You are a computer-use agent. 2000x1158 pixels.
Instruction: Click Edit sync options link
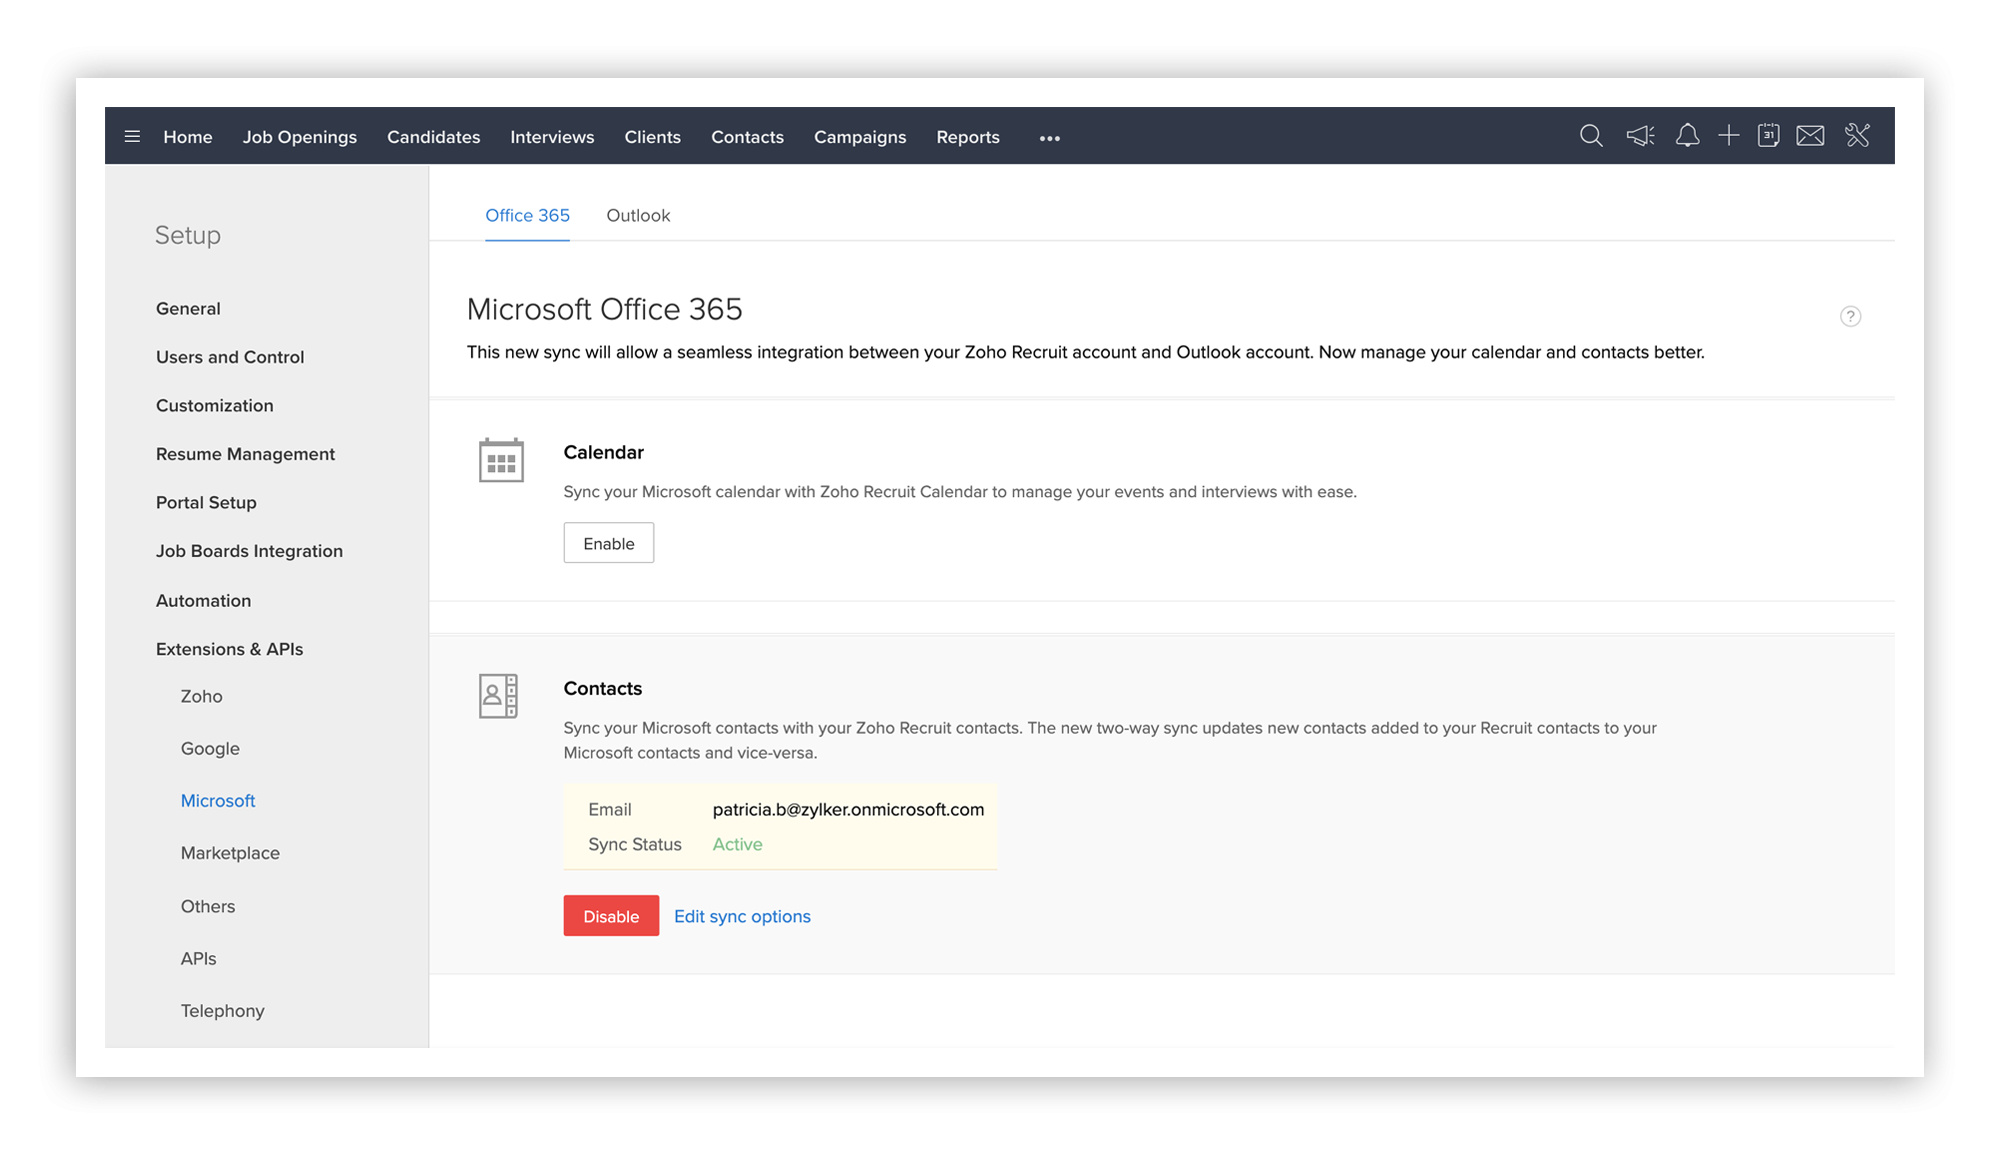[x=742, y=916]
